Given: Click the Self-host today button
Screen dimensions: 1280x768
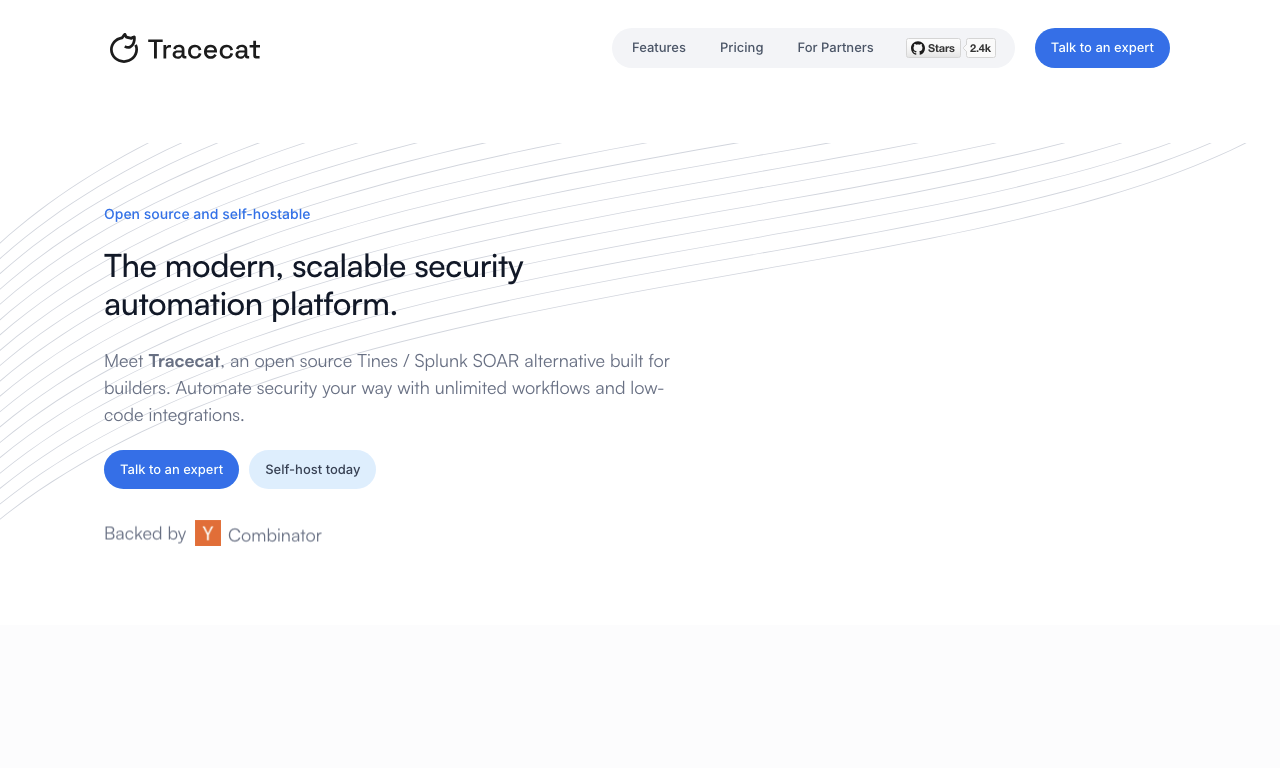Looking at the screenshot, I should click(x=313, y=470).
